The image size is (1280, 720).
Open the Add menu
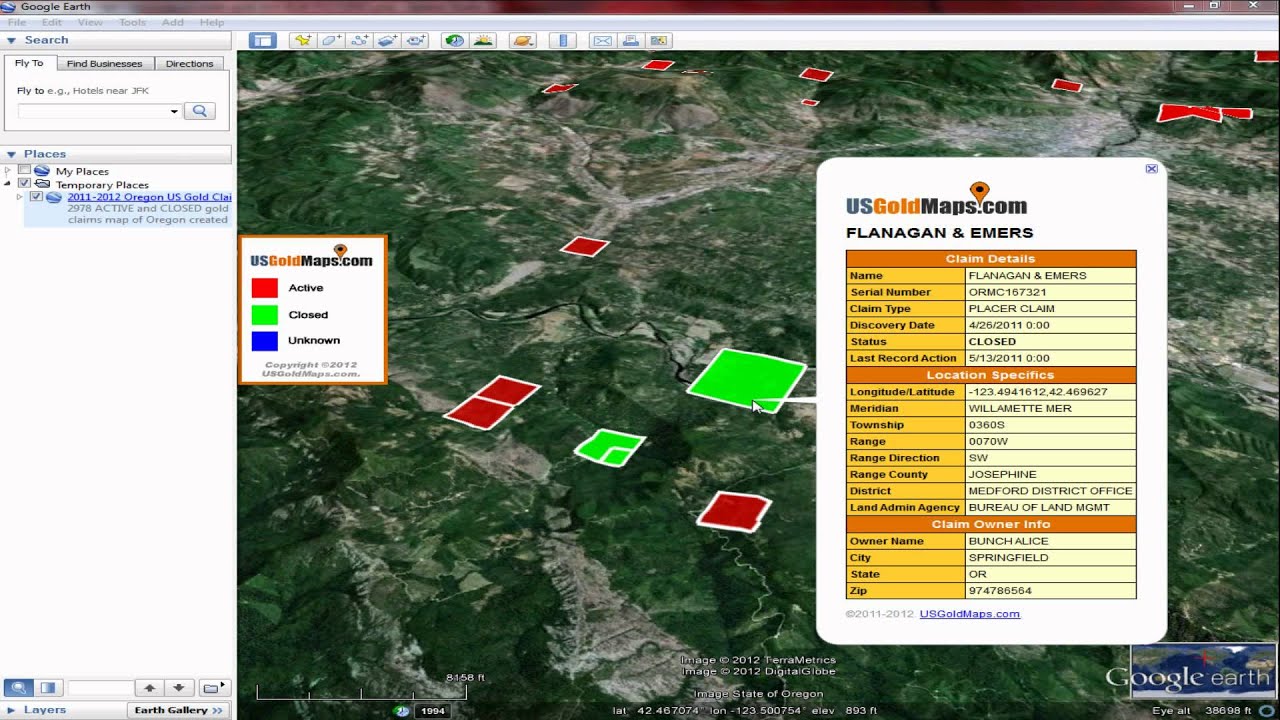coord(173,22)
